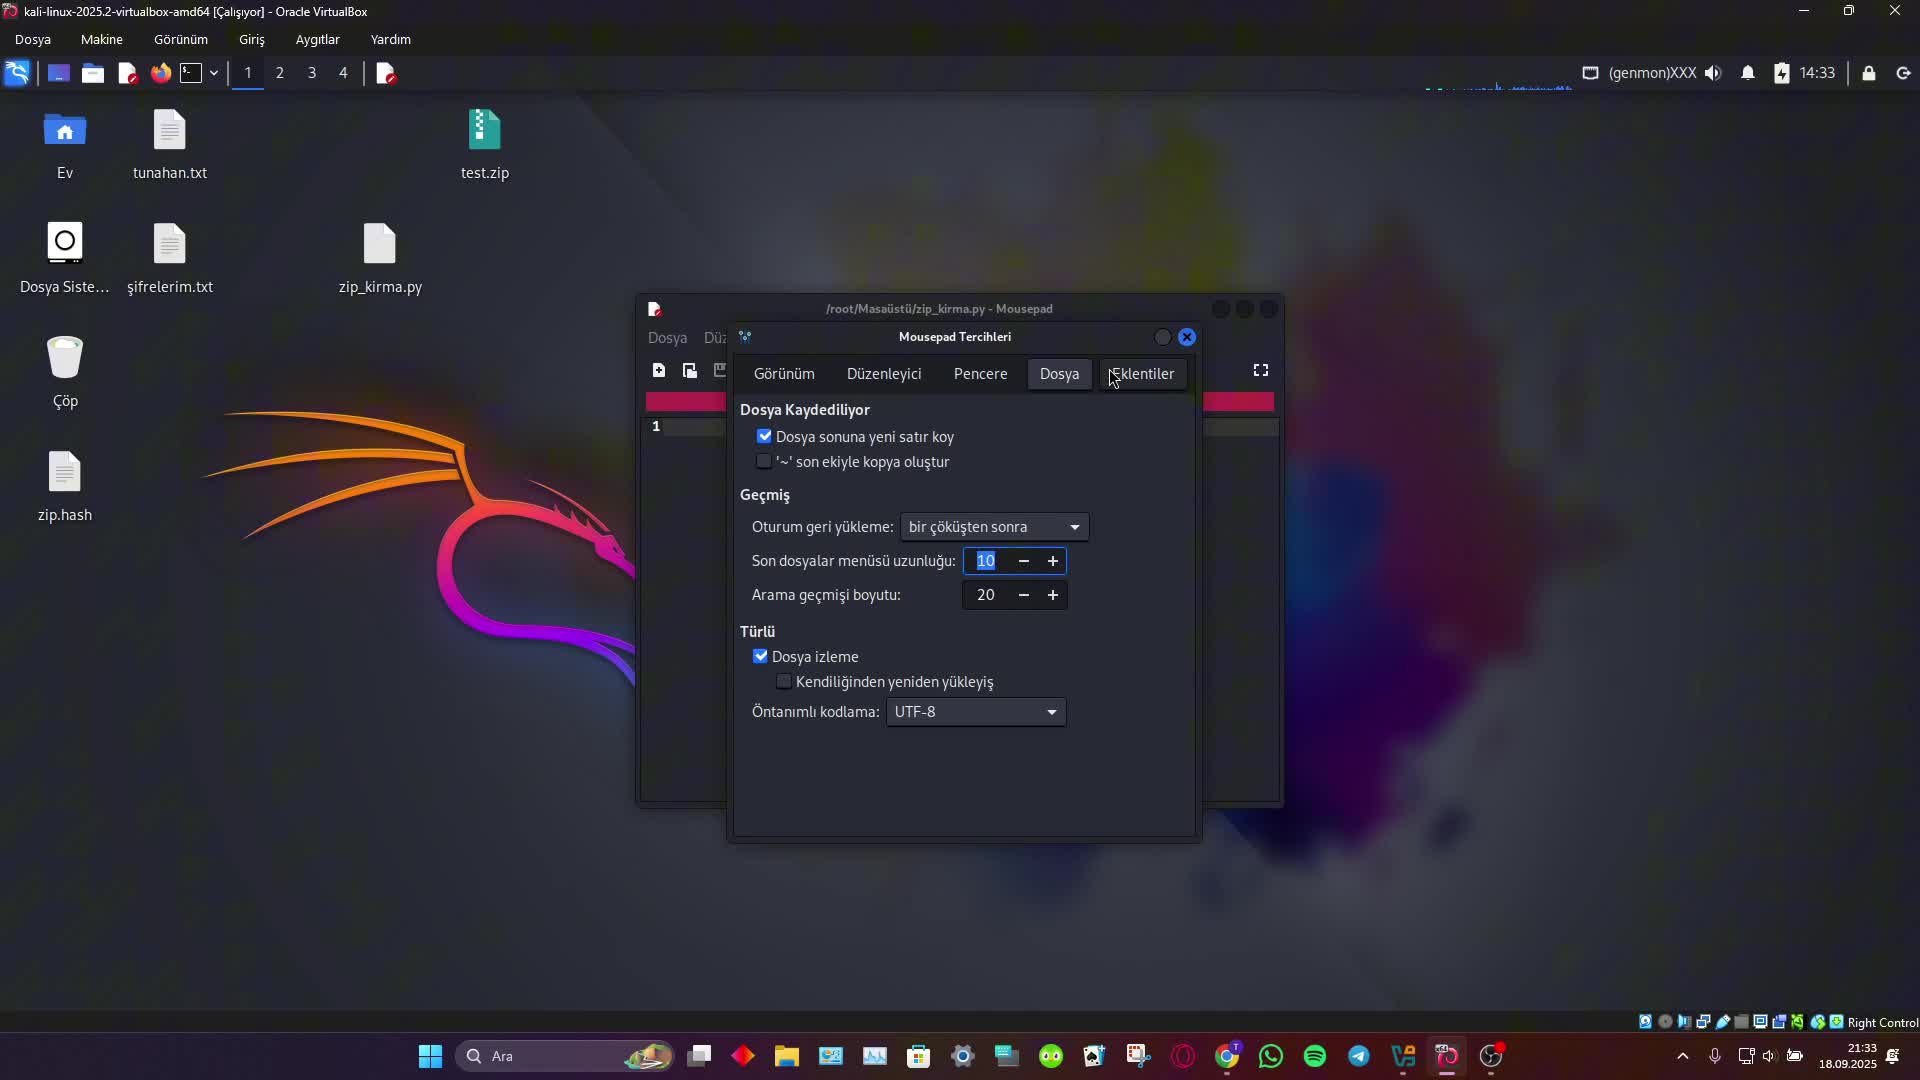Viewport: 1920px width, 1080px height.
Task: Open Firefox from the Kali panel
Action: pyautogui.click(x=161, y=73)
